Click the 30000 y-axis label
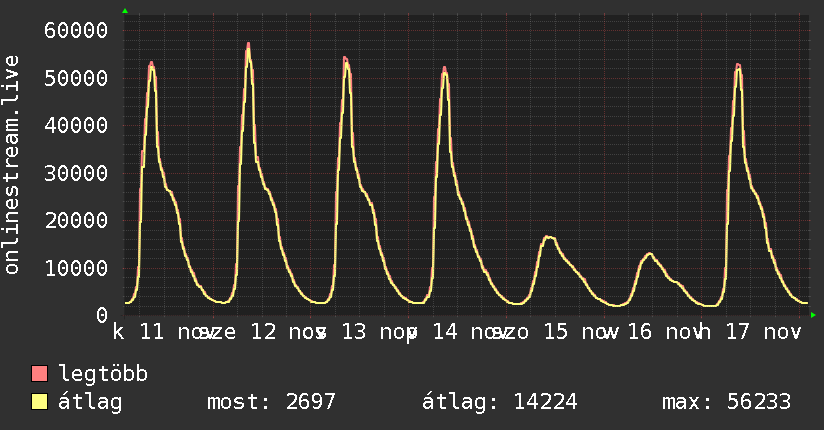824x430 pixels. [x=76, y=173]
